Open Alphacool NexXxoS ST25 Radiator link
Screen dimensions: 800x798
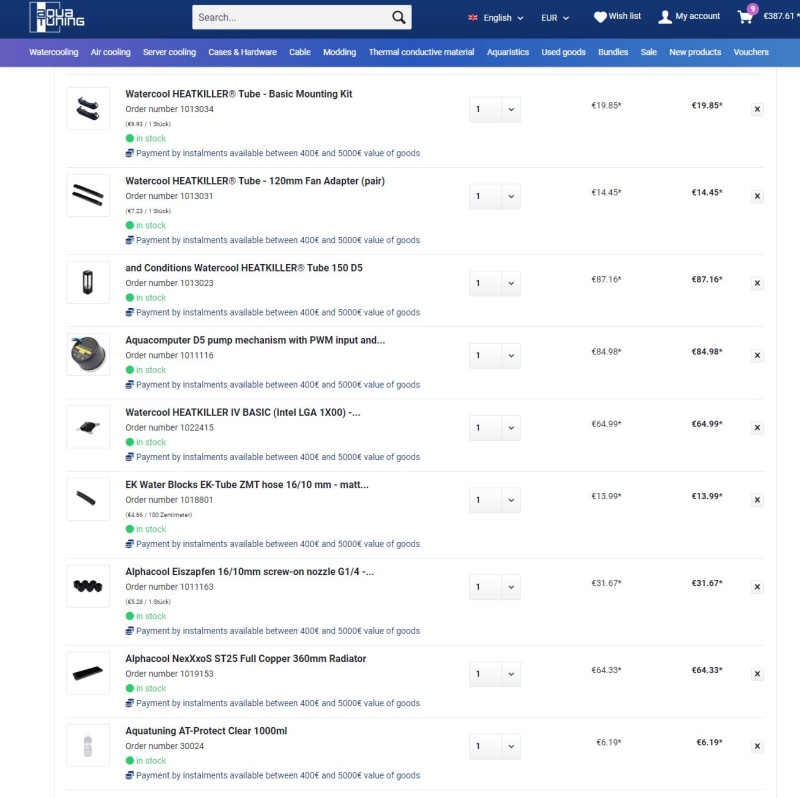click(x=246, y=659)
